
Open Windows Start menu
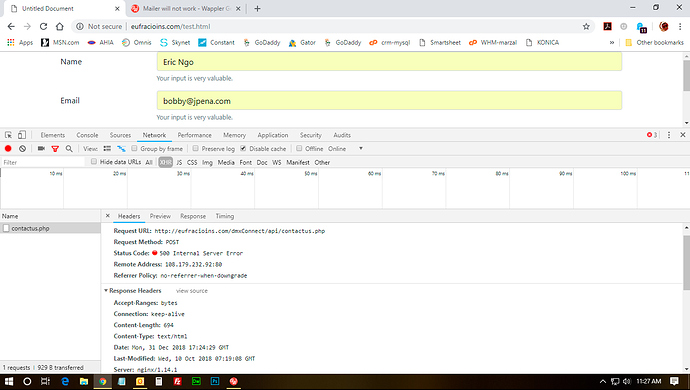9,381
